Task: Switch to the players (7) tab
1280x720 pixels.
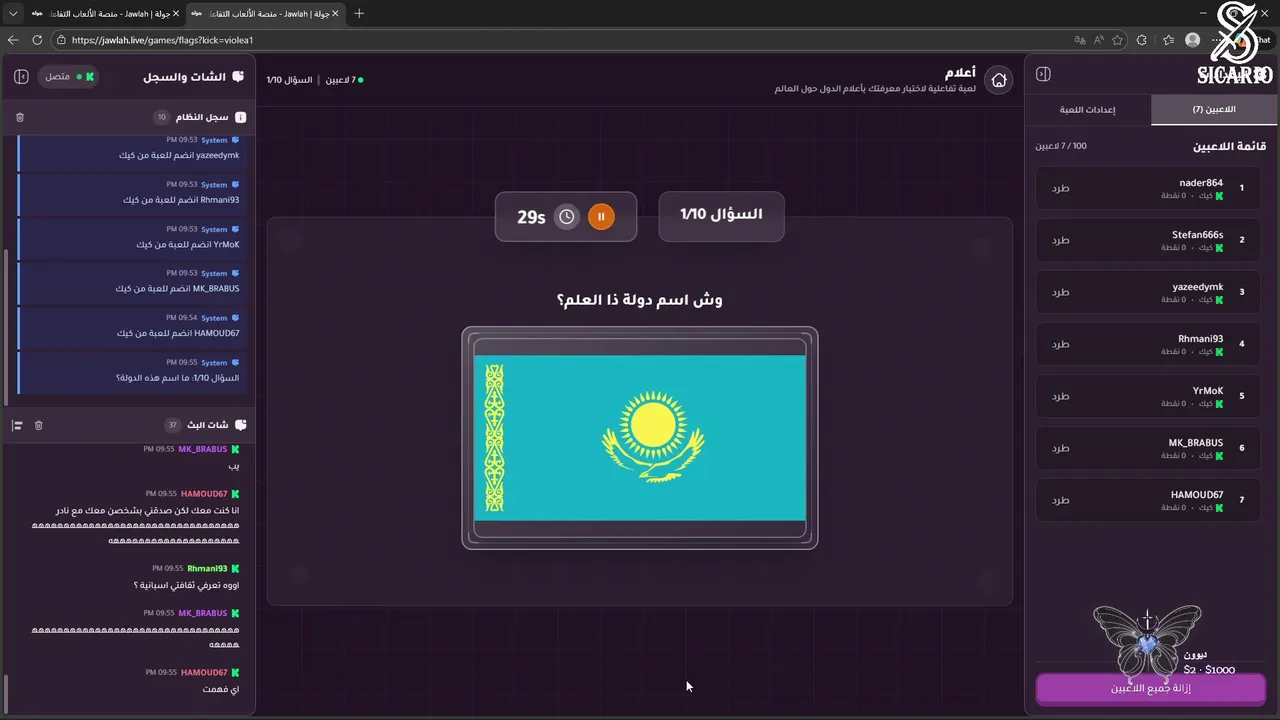Action: click(1214, 109)
